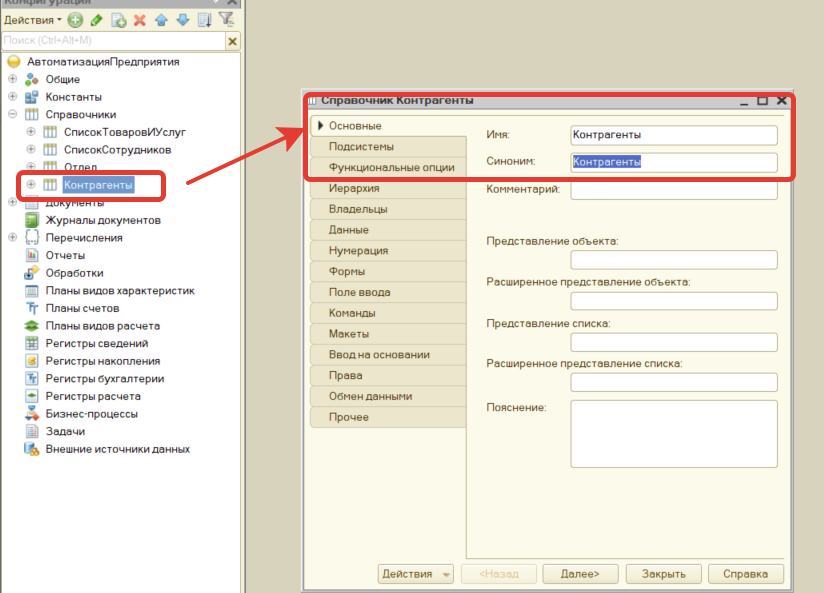Open the Поле ввода tab
Screen dimensions: 824x593
coord(388,292)
